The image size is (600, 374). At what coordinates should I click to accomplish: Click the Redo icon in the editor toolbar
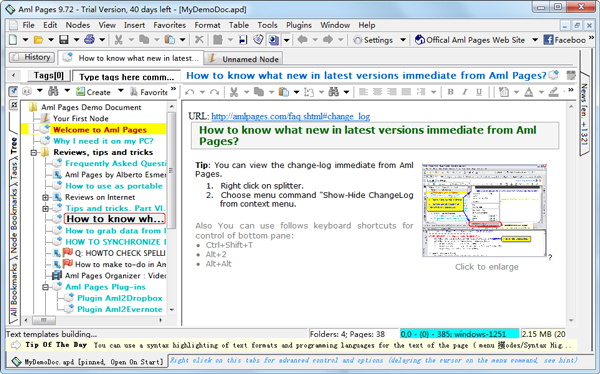[215, 92]
